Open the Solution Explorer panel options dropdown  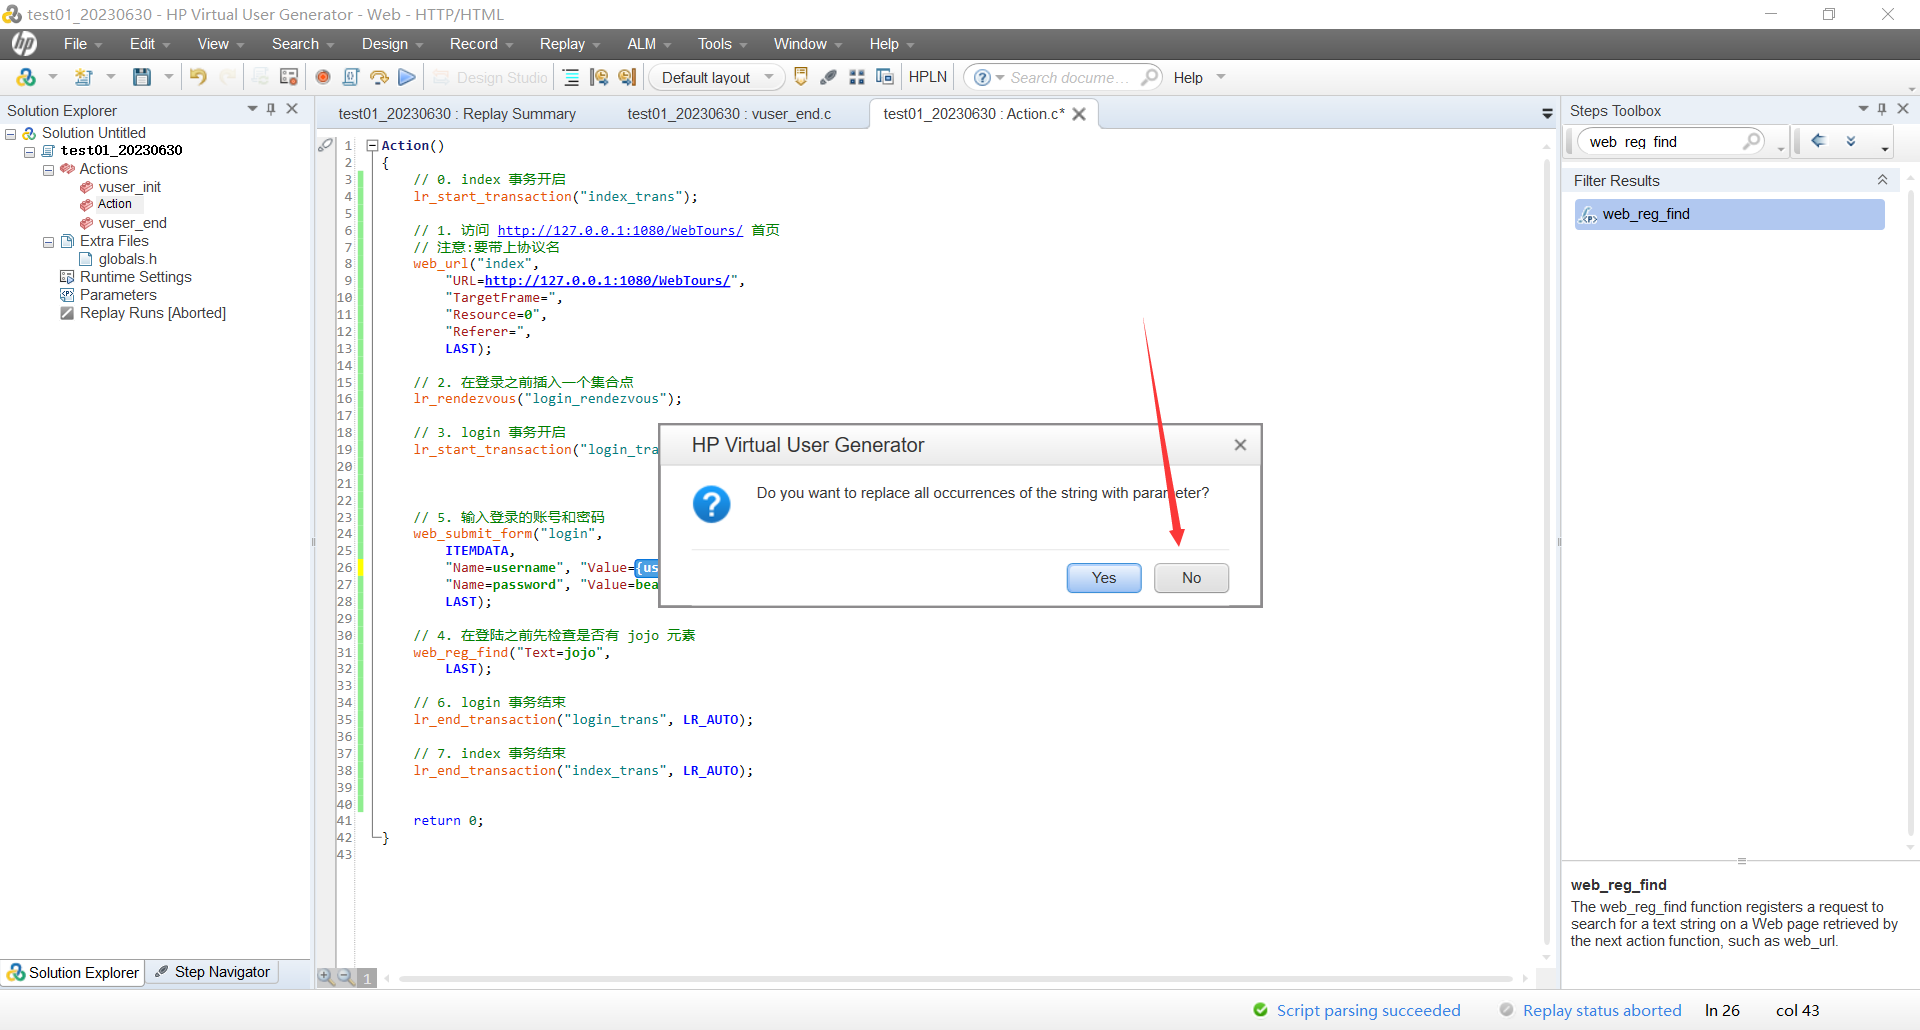pyautogui.click(x=252, y=109)
